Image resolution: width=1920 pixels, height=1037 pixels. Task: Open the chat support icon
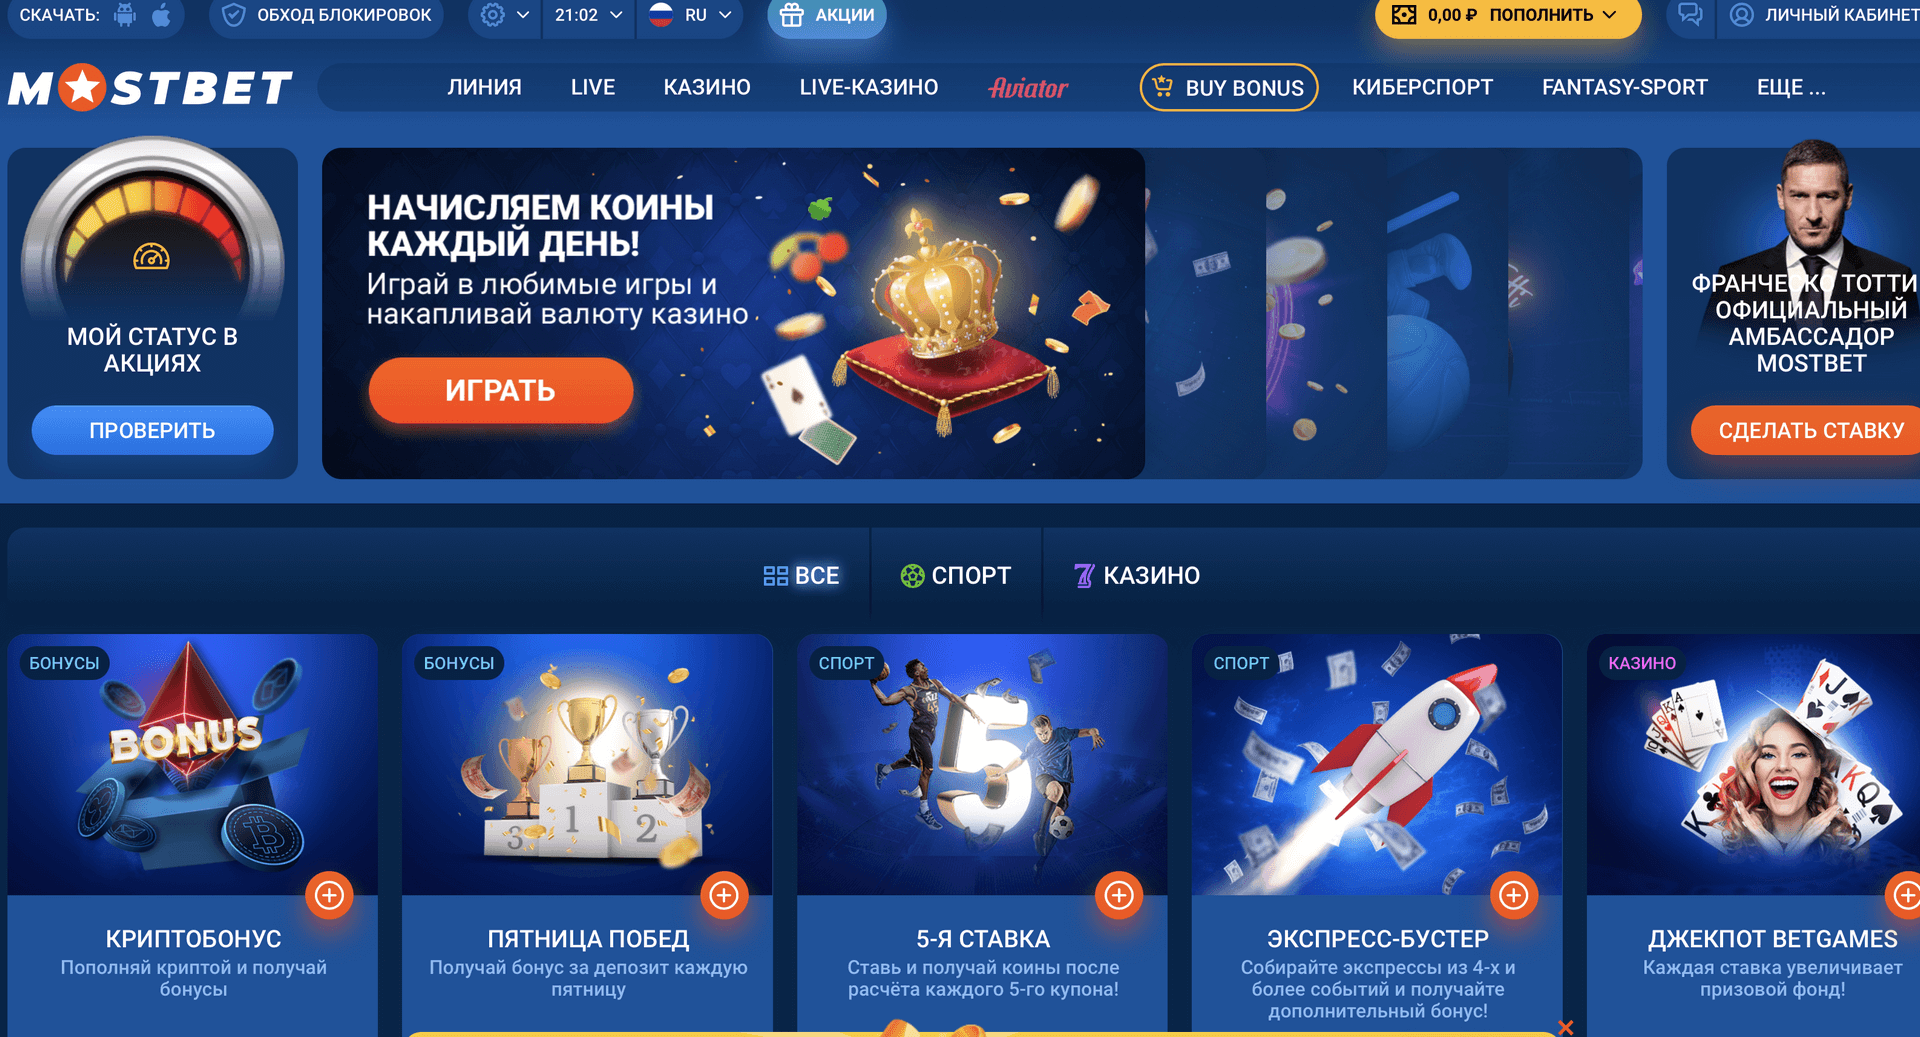[1690, 14]
